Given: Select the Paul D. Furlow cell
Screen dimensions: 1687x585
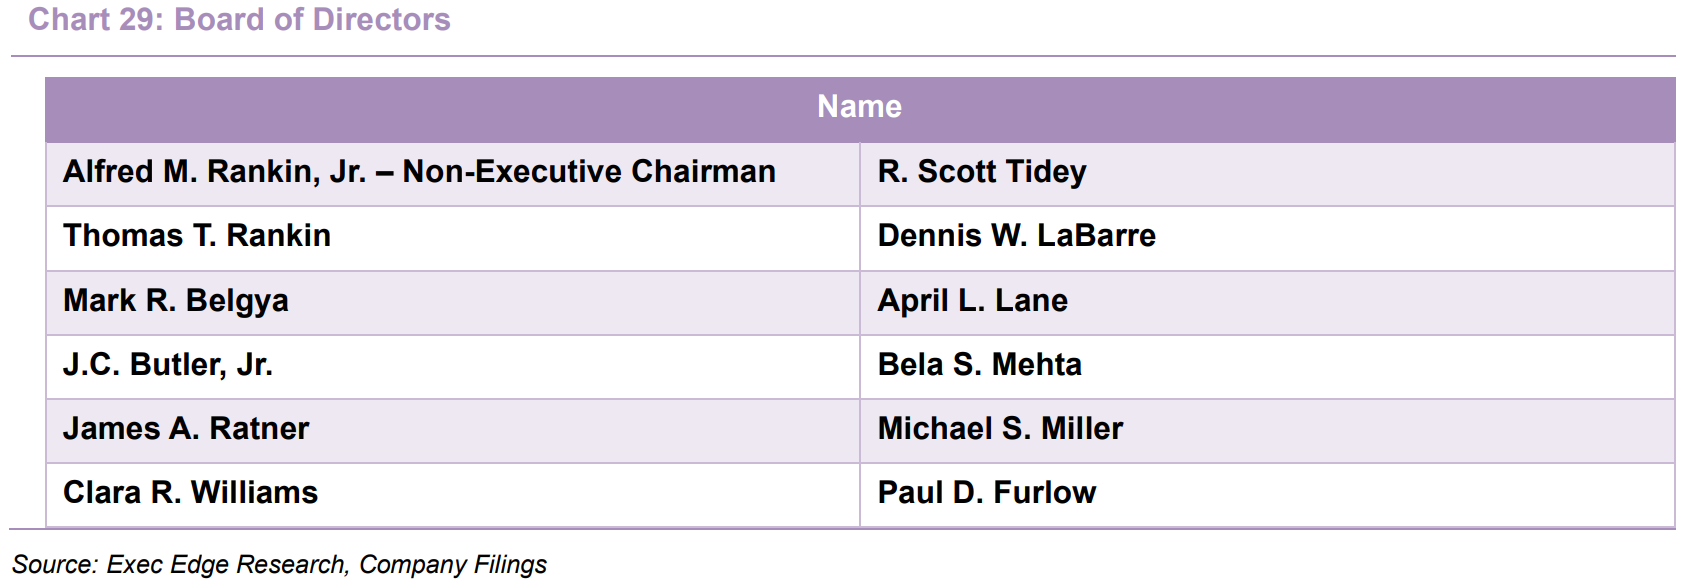Looking at the screenshot, I should point(1267,495).
